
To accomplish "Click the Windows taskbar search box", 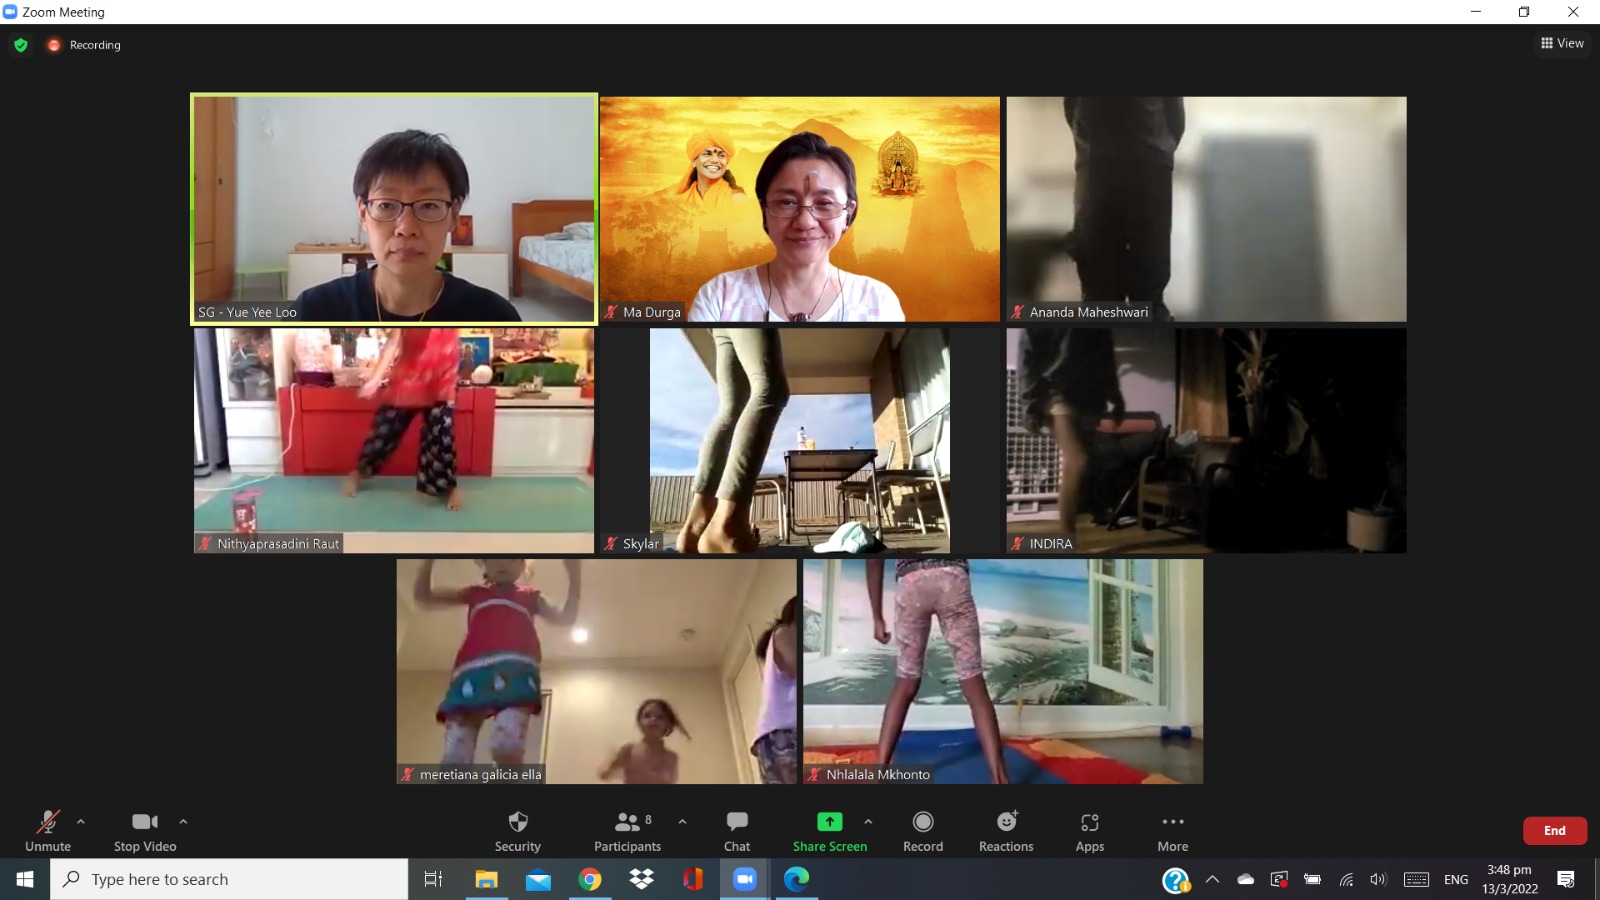I will (230, 879).
